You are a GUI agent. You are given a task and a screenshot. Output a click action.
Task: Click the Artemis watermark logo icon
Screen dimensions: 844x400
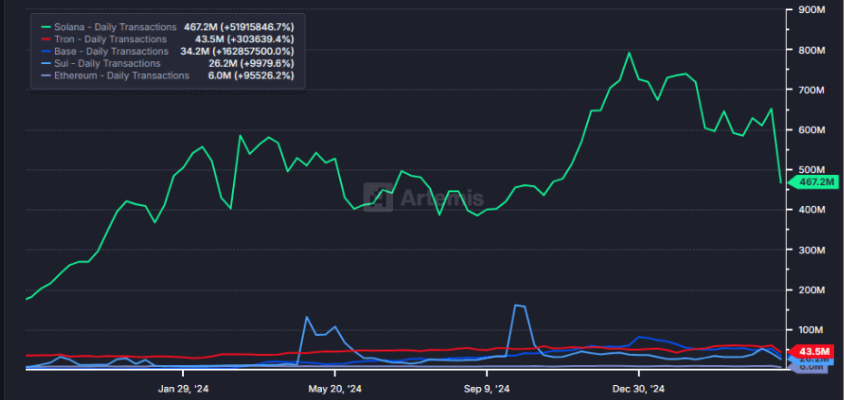point(378,197)
